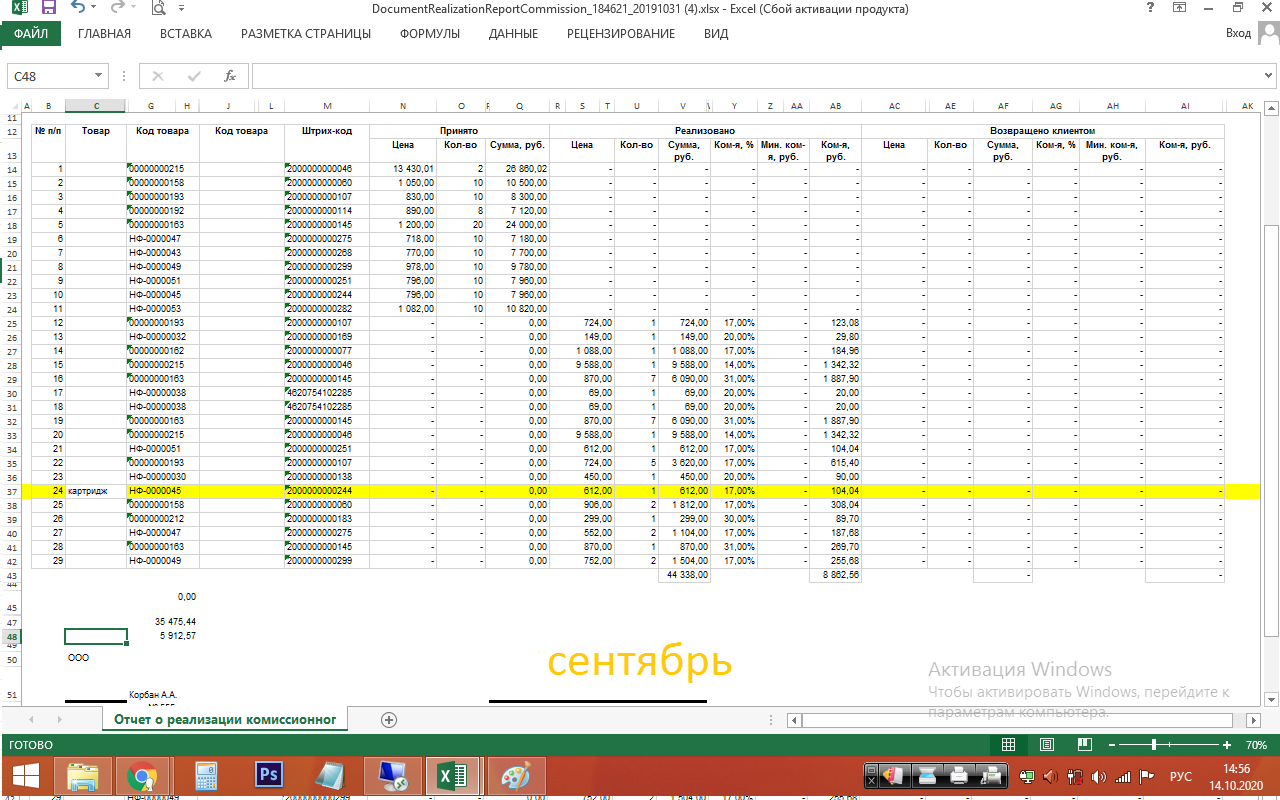Select the Отчет о реализации комиссионног sheet tab
The image size is (1280, 800).
225,719
